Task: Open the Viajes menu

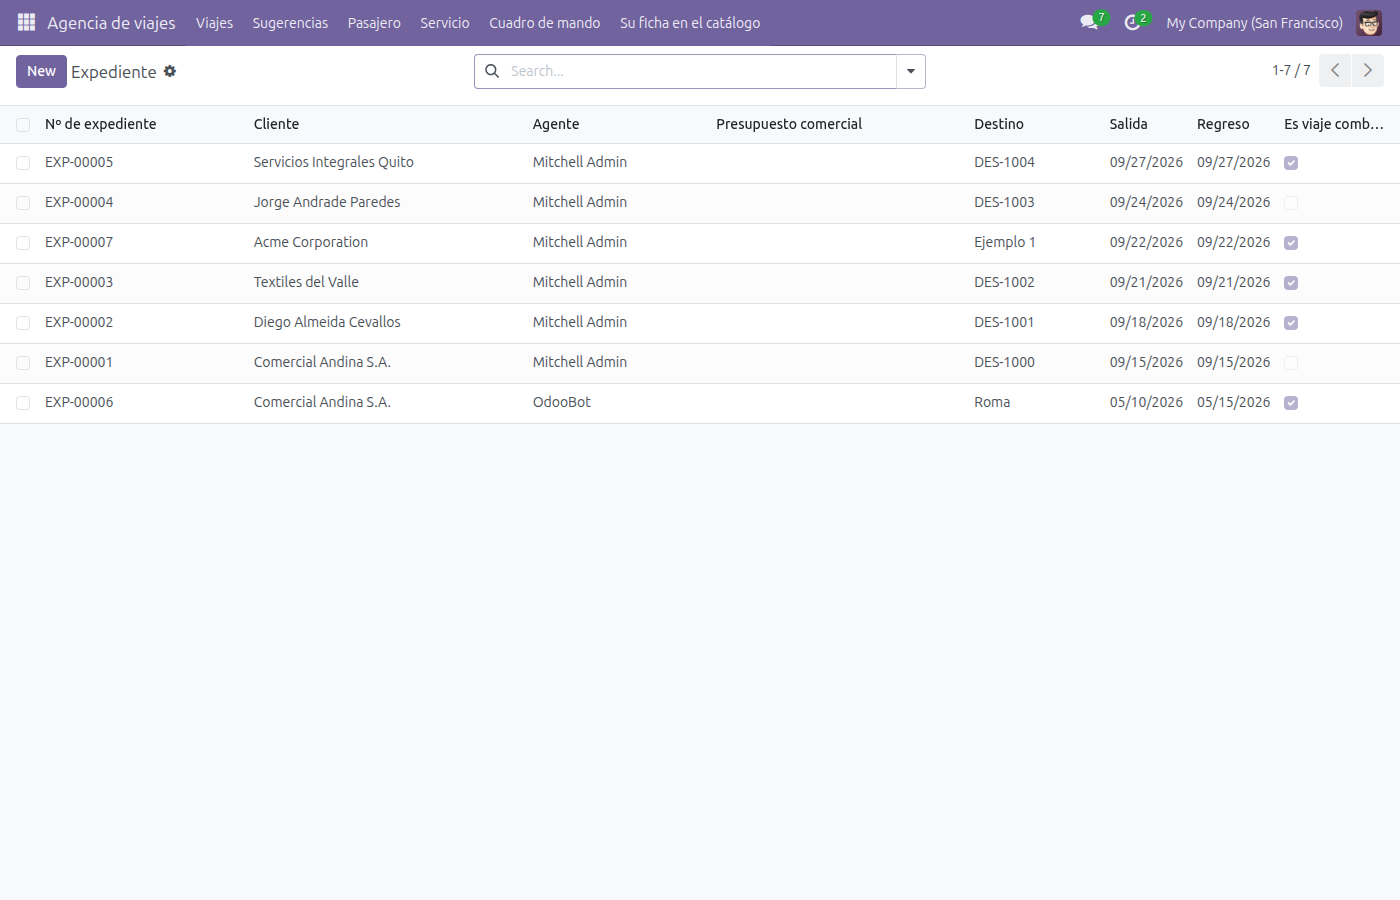Action: click(x=214, y=22)
